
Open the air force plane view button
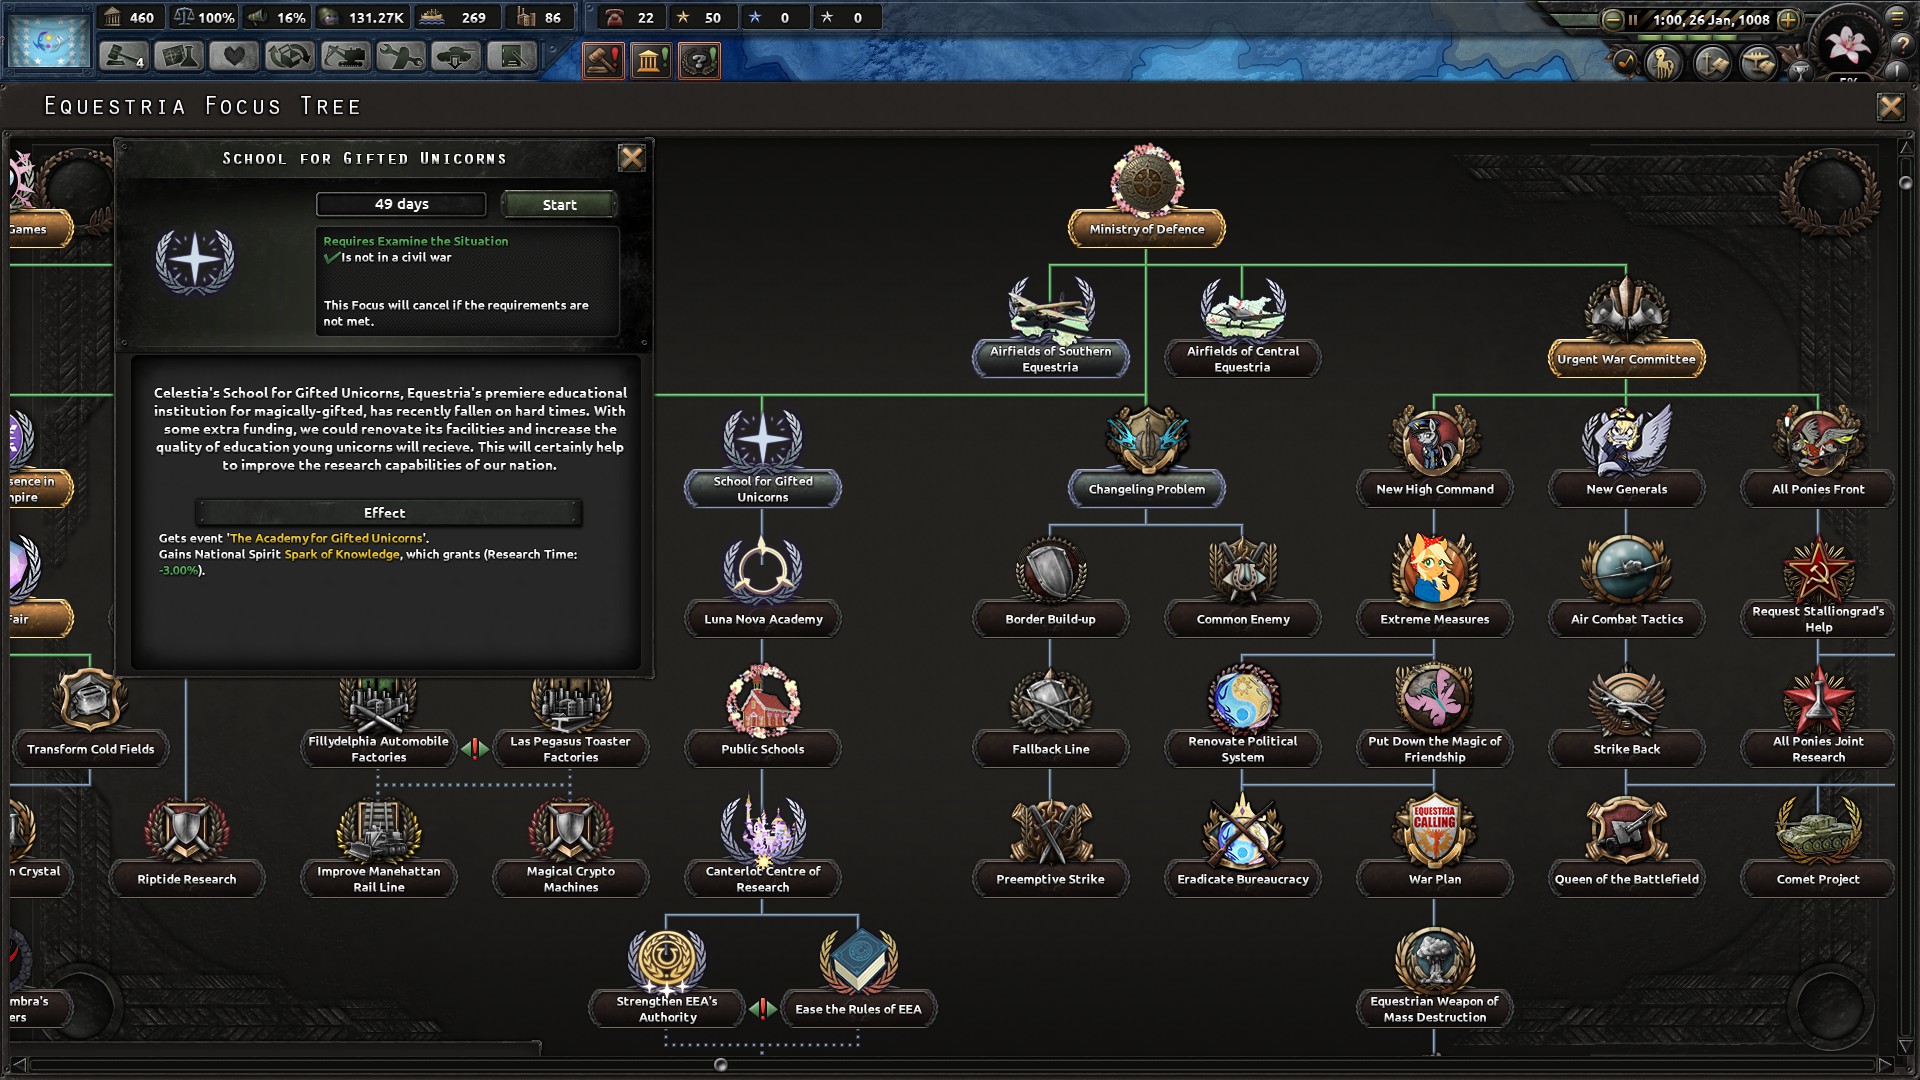1759,64
